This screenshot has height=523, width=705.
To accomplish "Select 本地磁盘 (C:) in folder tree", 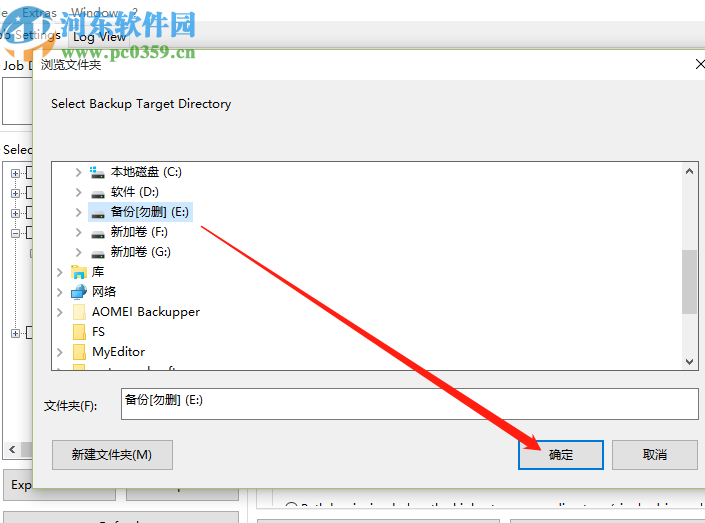I will pyautogui.click(x=146, y=172).
